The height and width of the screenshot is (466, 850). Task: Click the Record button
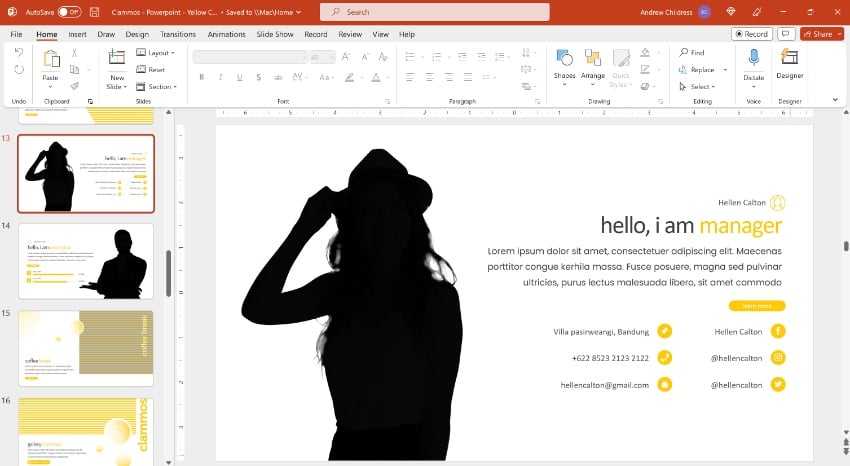point(751,34)
